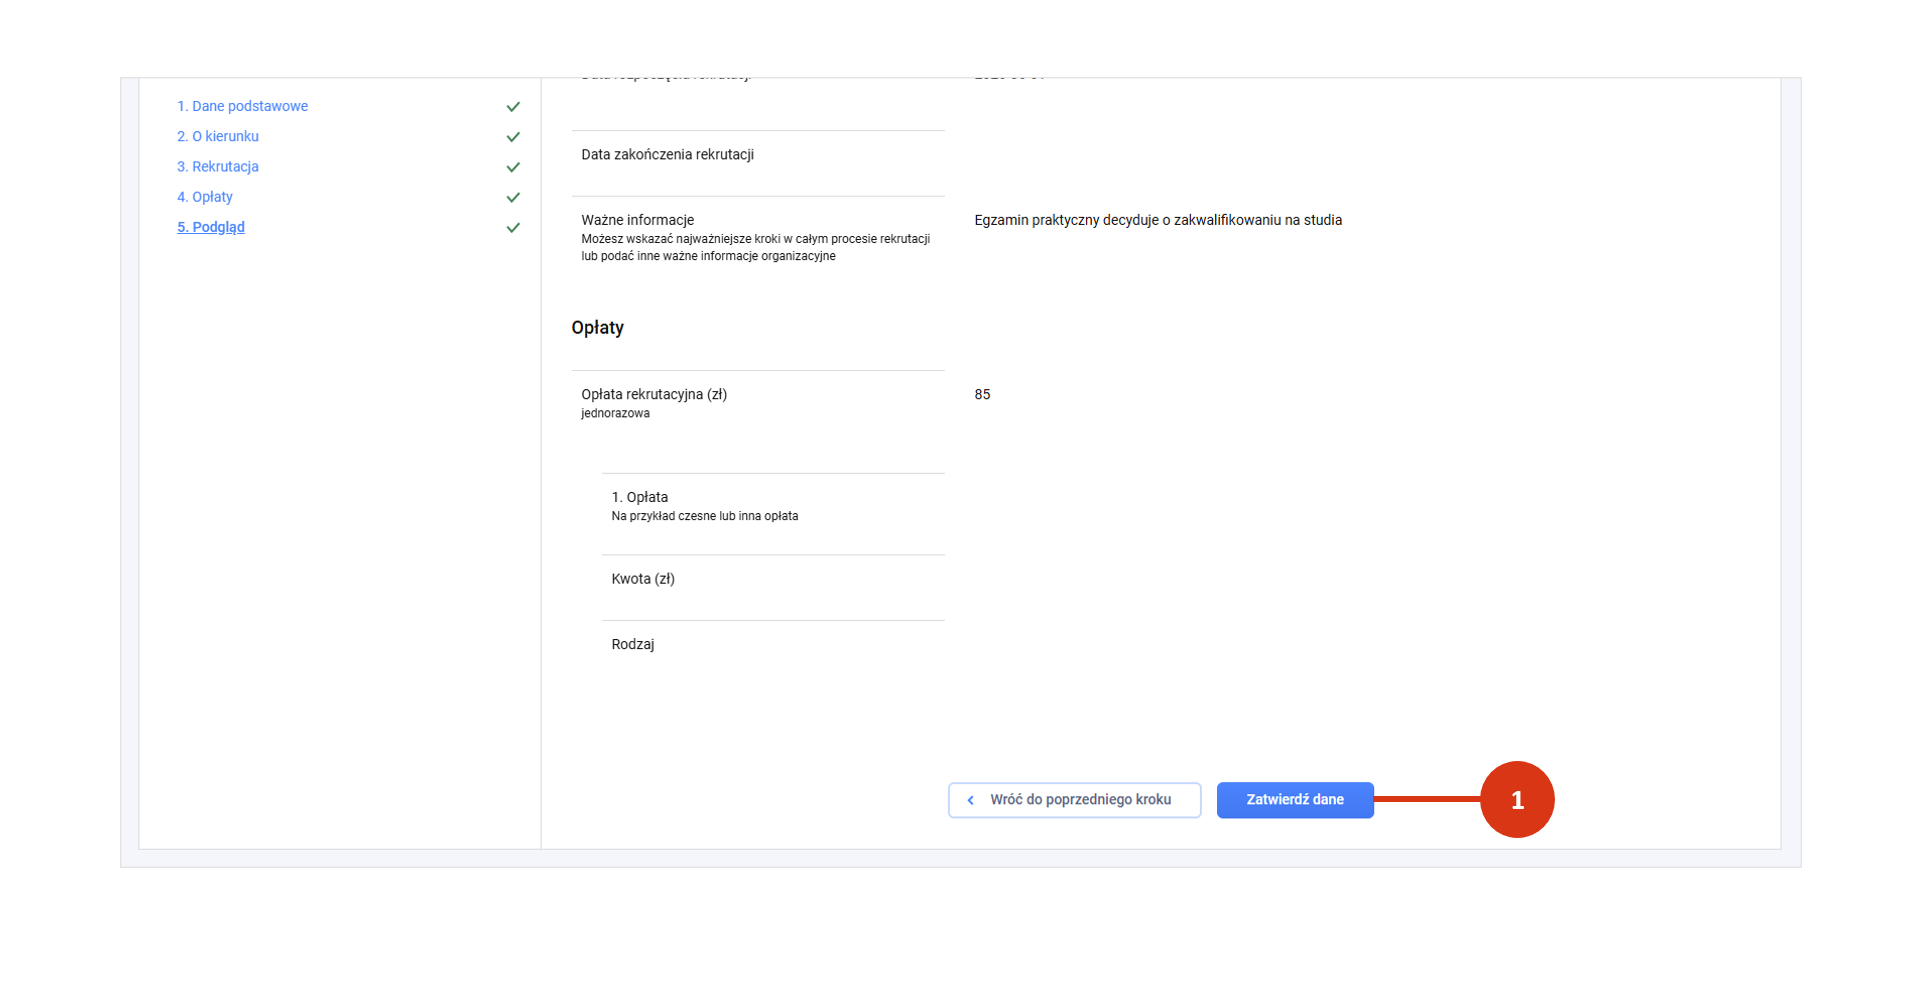Viewport: 1919px width, 983px height.
Task: Open step 1. Dane podstawowe
Action: pos(242,106)
